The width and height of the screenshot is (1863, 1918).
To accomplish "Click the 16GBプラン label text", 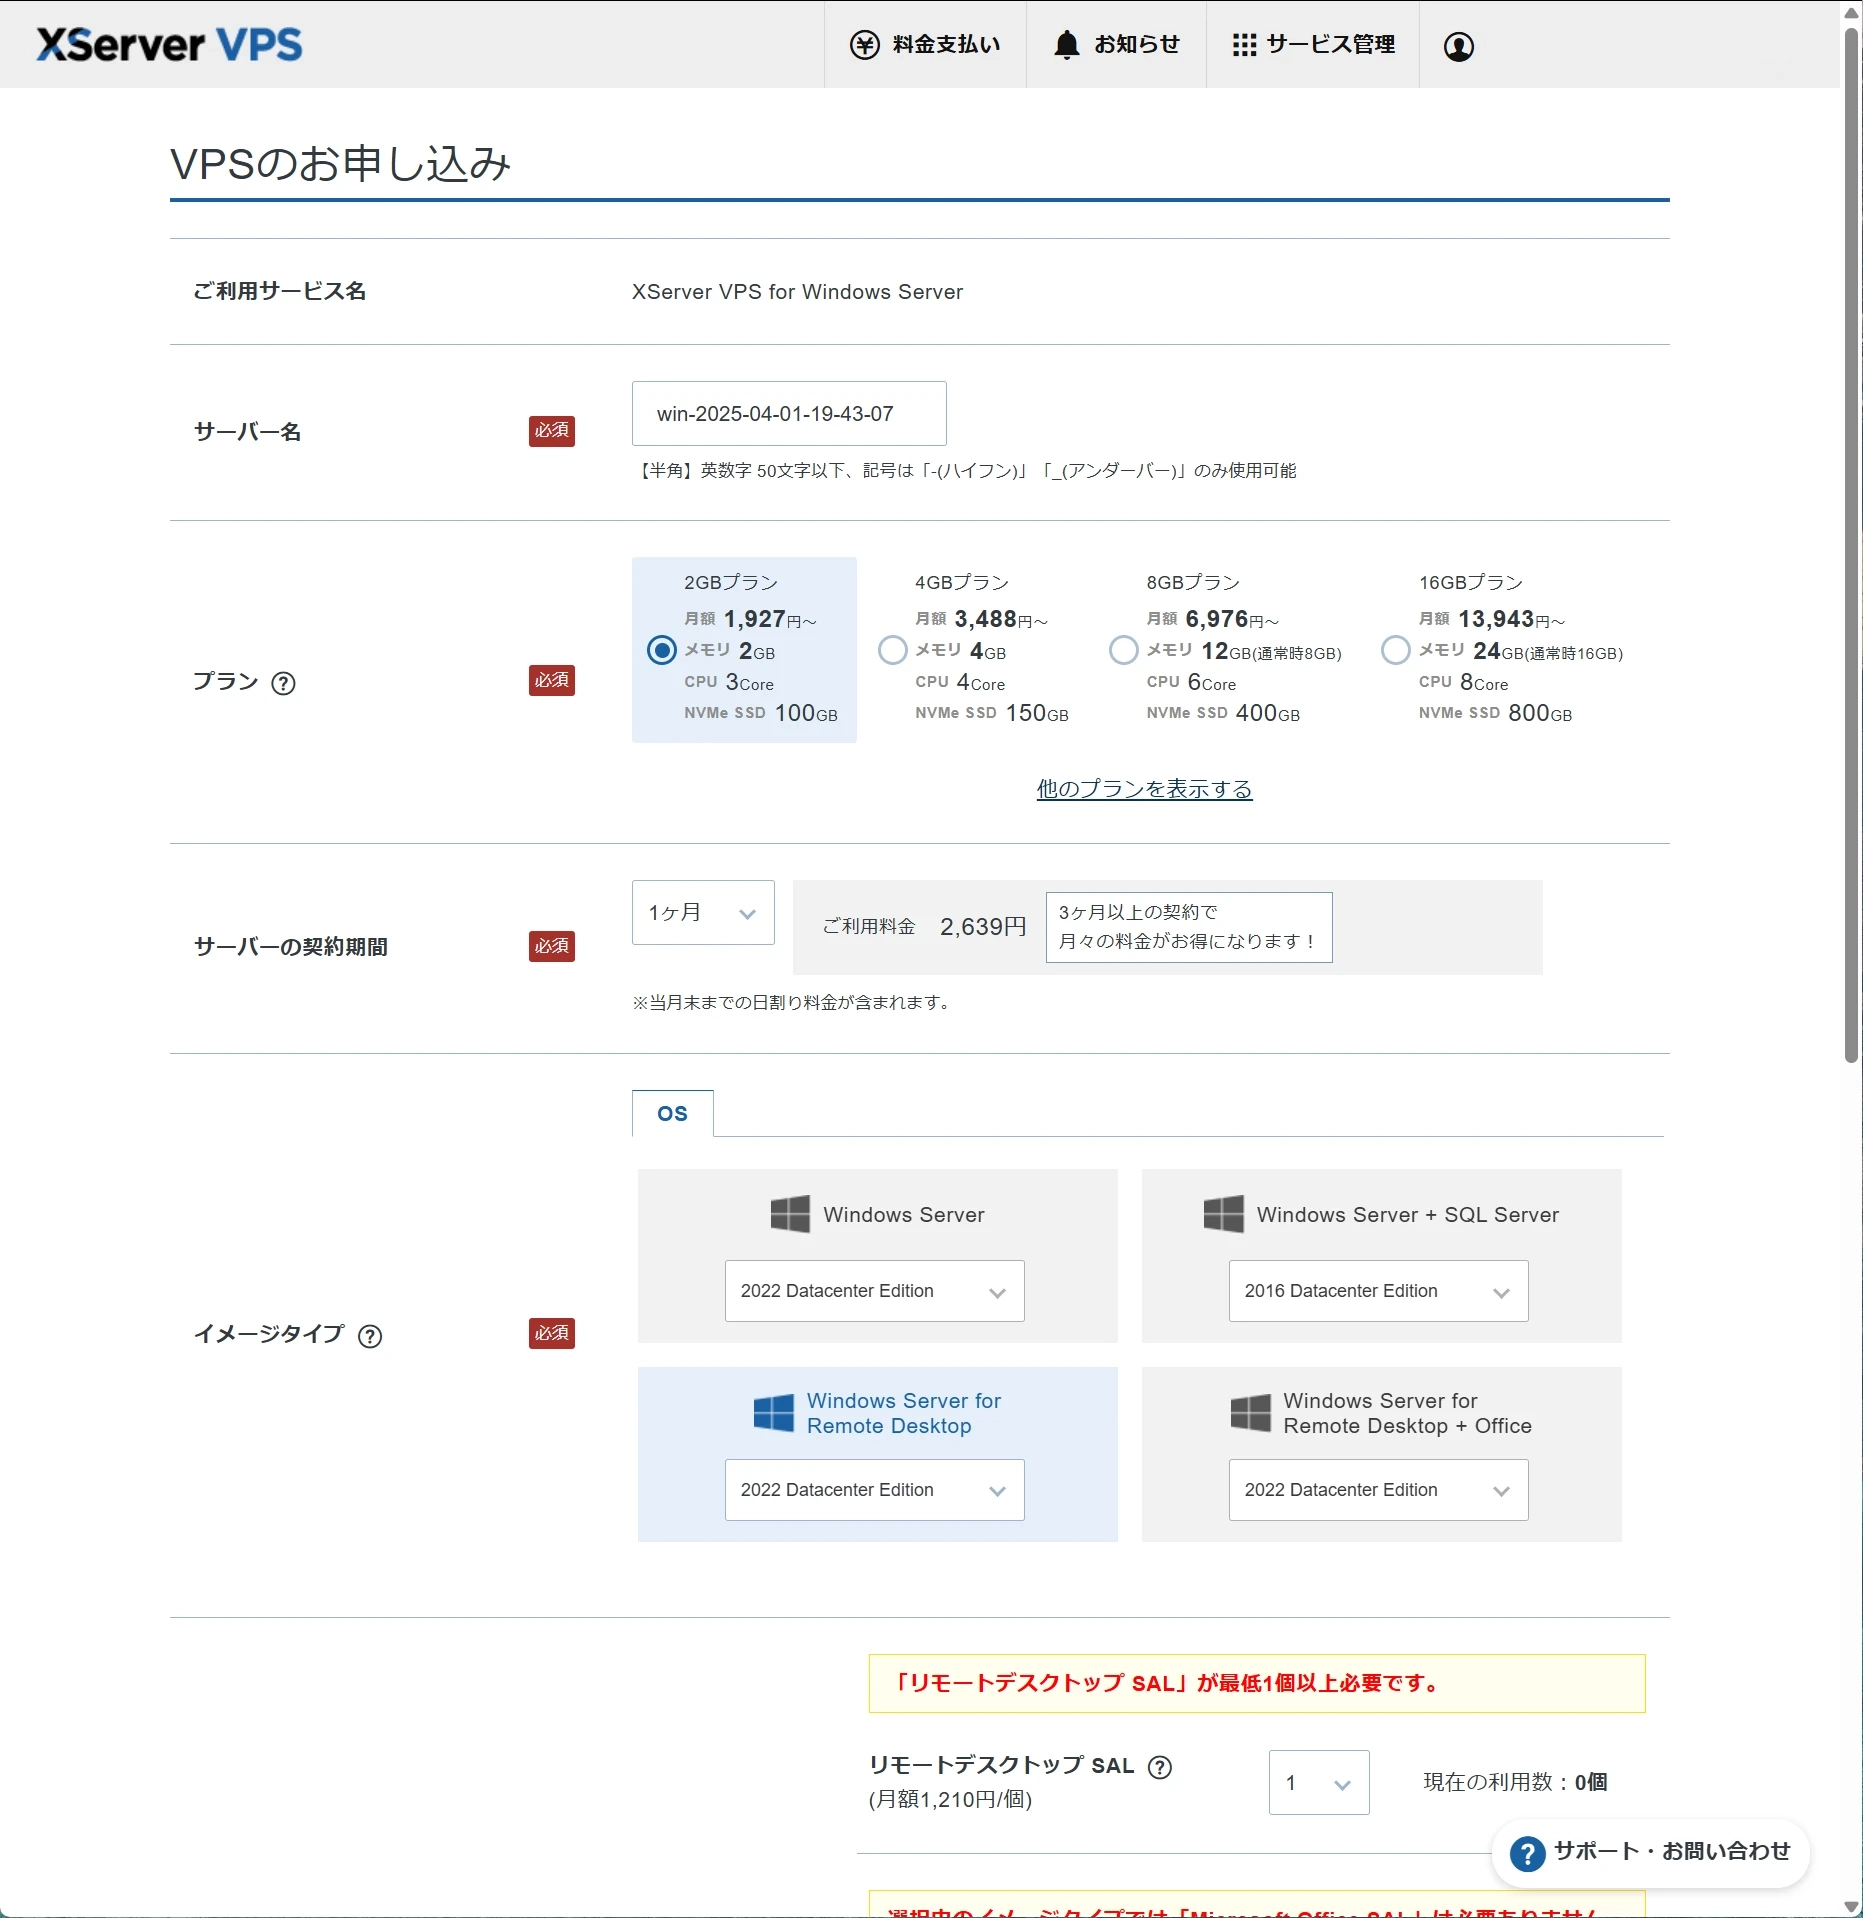I will (x=1470, y=582).
